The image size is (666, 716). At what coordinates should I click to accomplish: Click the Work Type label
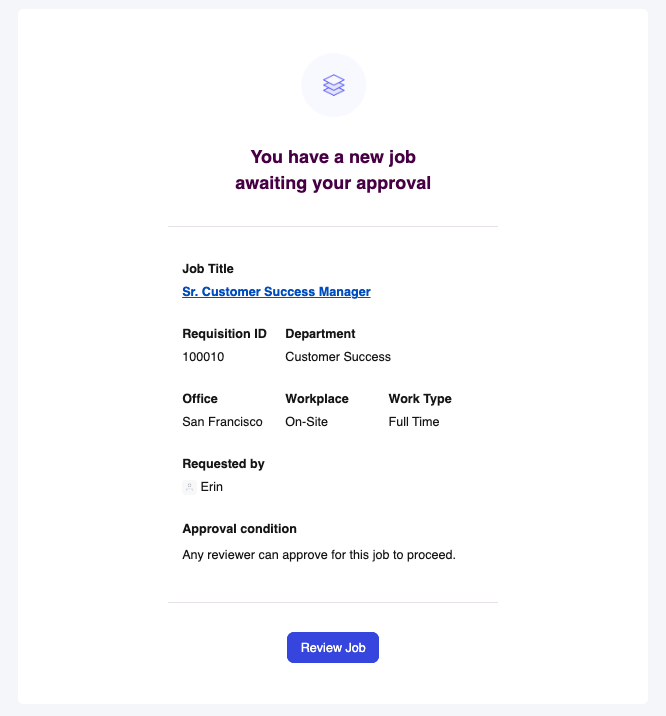coord(420,399)
